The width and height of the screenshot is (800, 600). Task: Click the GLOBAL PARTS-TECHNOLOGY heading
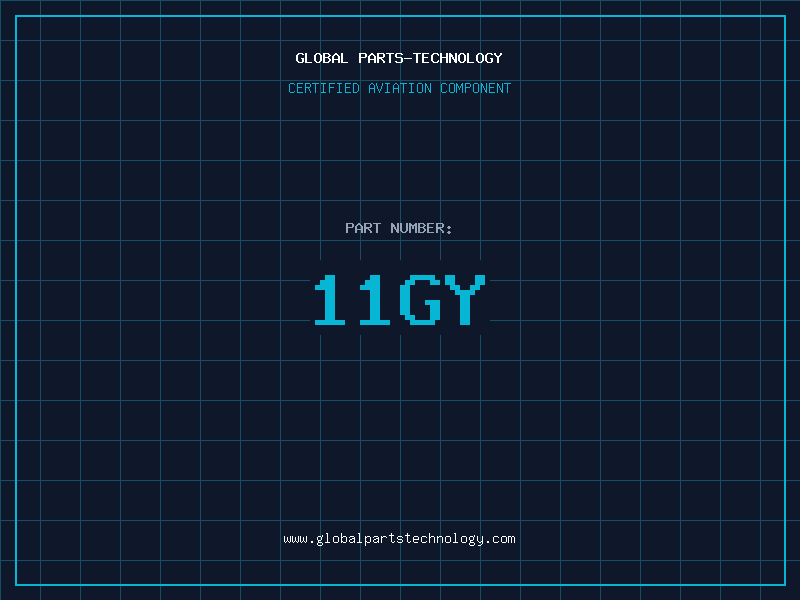coord(399,58)
